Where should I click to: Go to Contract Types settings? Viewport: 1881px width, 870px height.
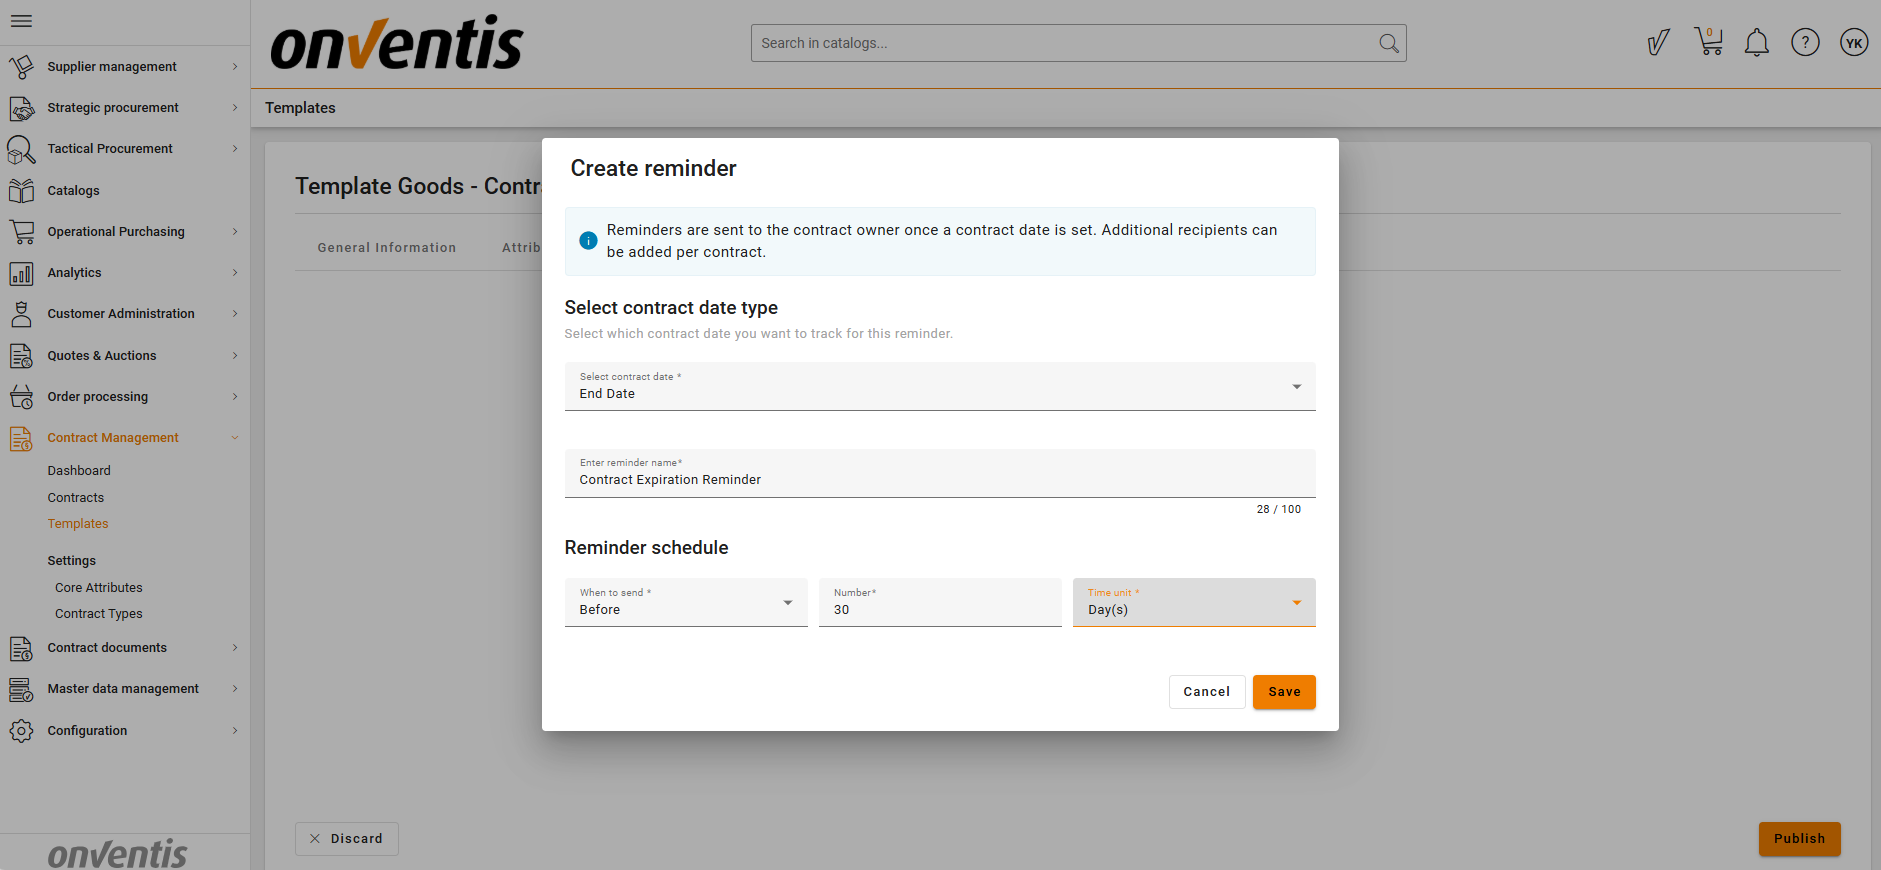point(99,614)
